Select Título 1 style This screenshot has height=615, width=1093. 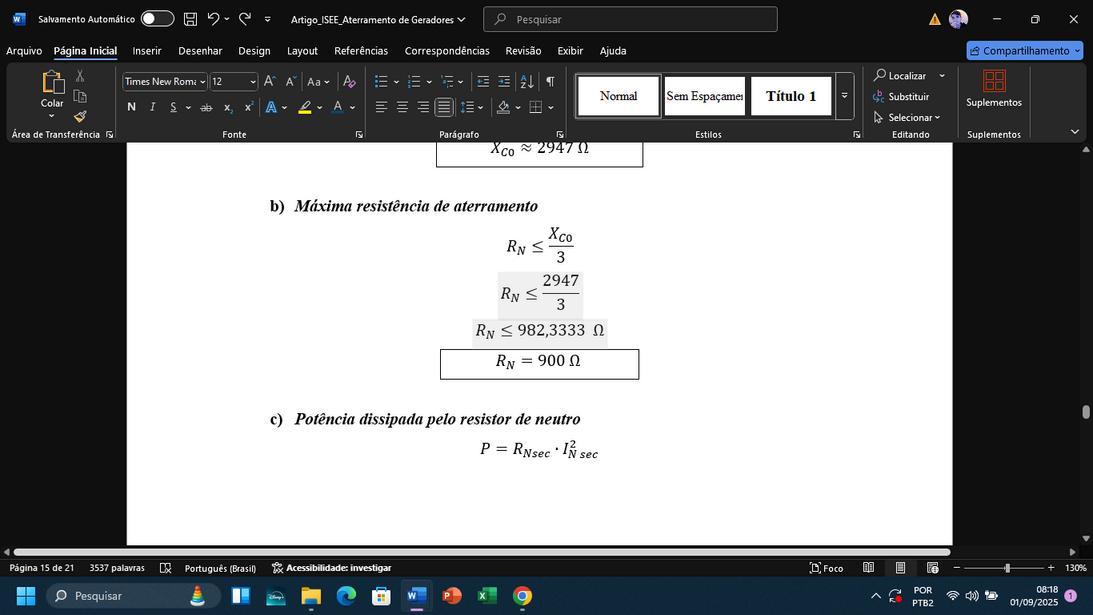click(x=790, y=96)
